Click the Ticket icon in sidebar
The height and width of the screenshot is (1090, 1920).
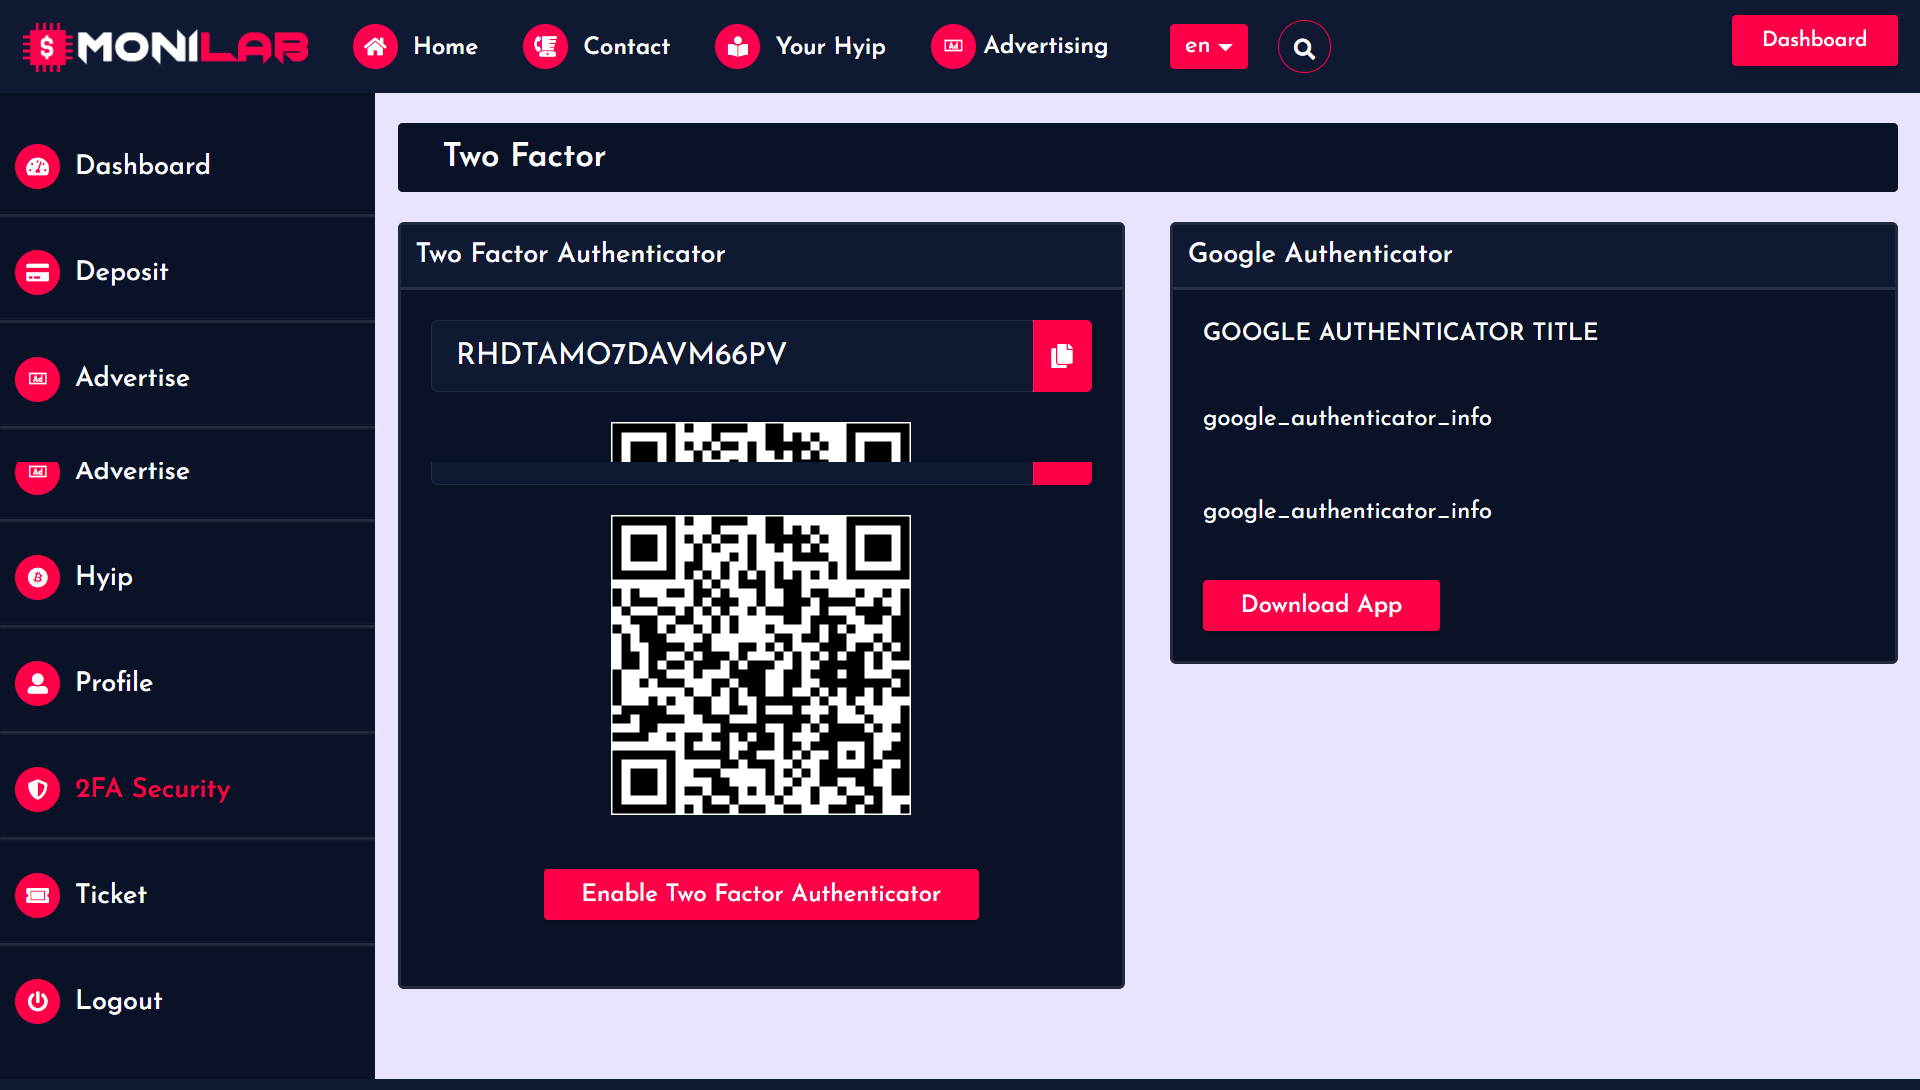point(38,895)
